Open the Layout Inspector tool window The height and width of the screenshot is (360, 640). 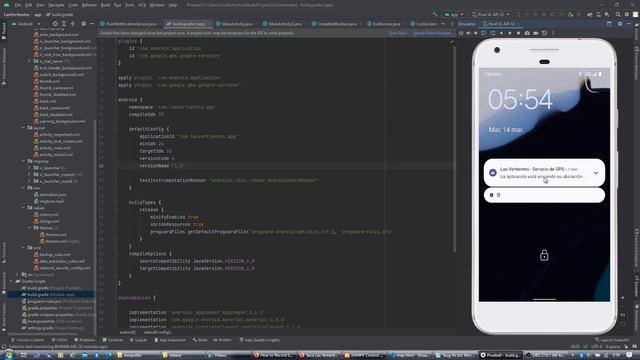612,340
